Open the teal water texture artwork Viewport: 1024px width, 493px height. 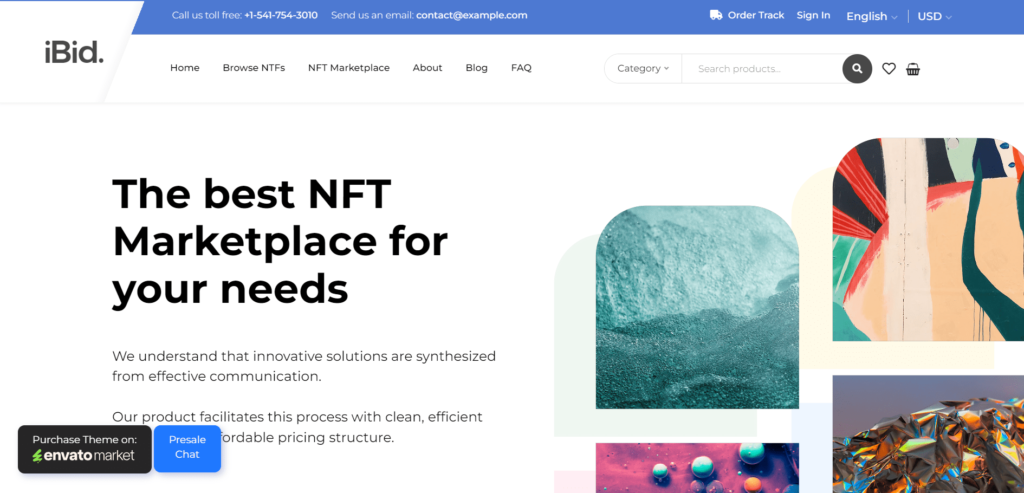(x=697, y=307)
